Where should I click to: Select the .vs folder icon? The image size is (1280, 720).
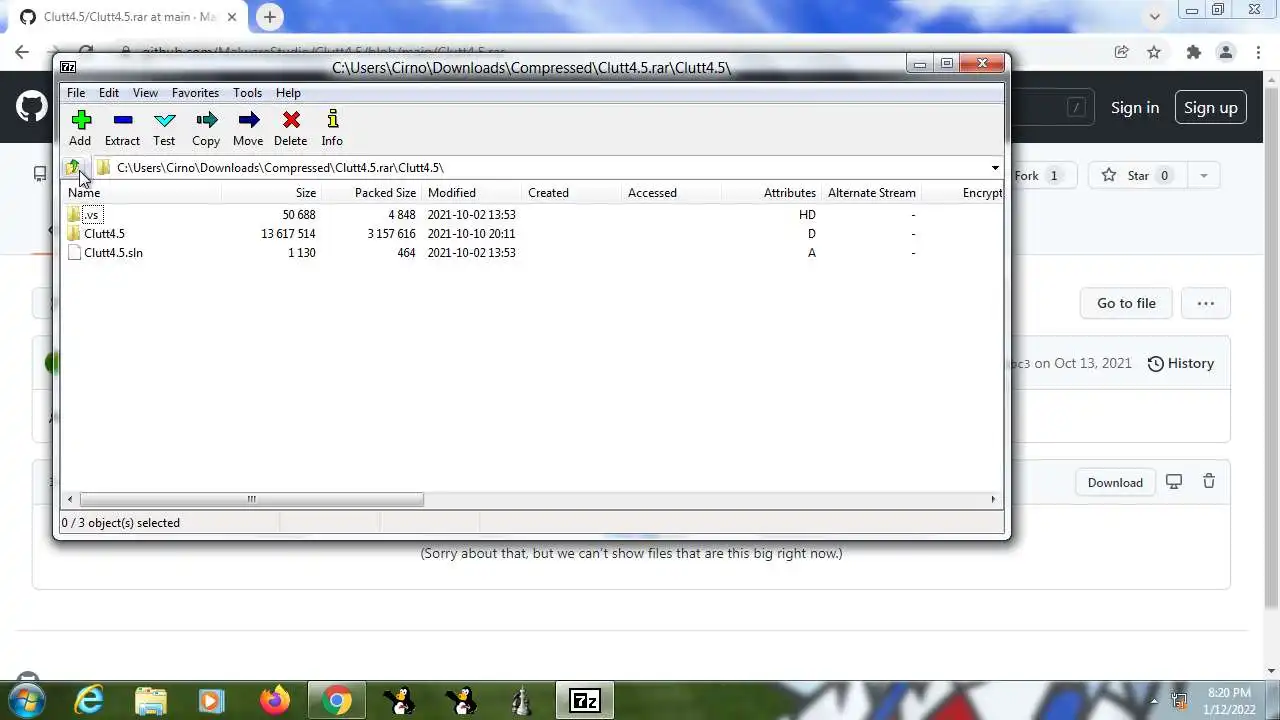tap(74, 214)
